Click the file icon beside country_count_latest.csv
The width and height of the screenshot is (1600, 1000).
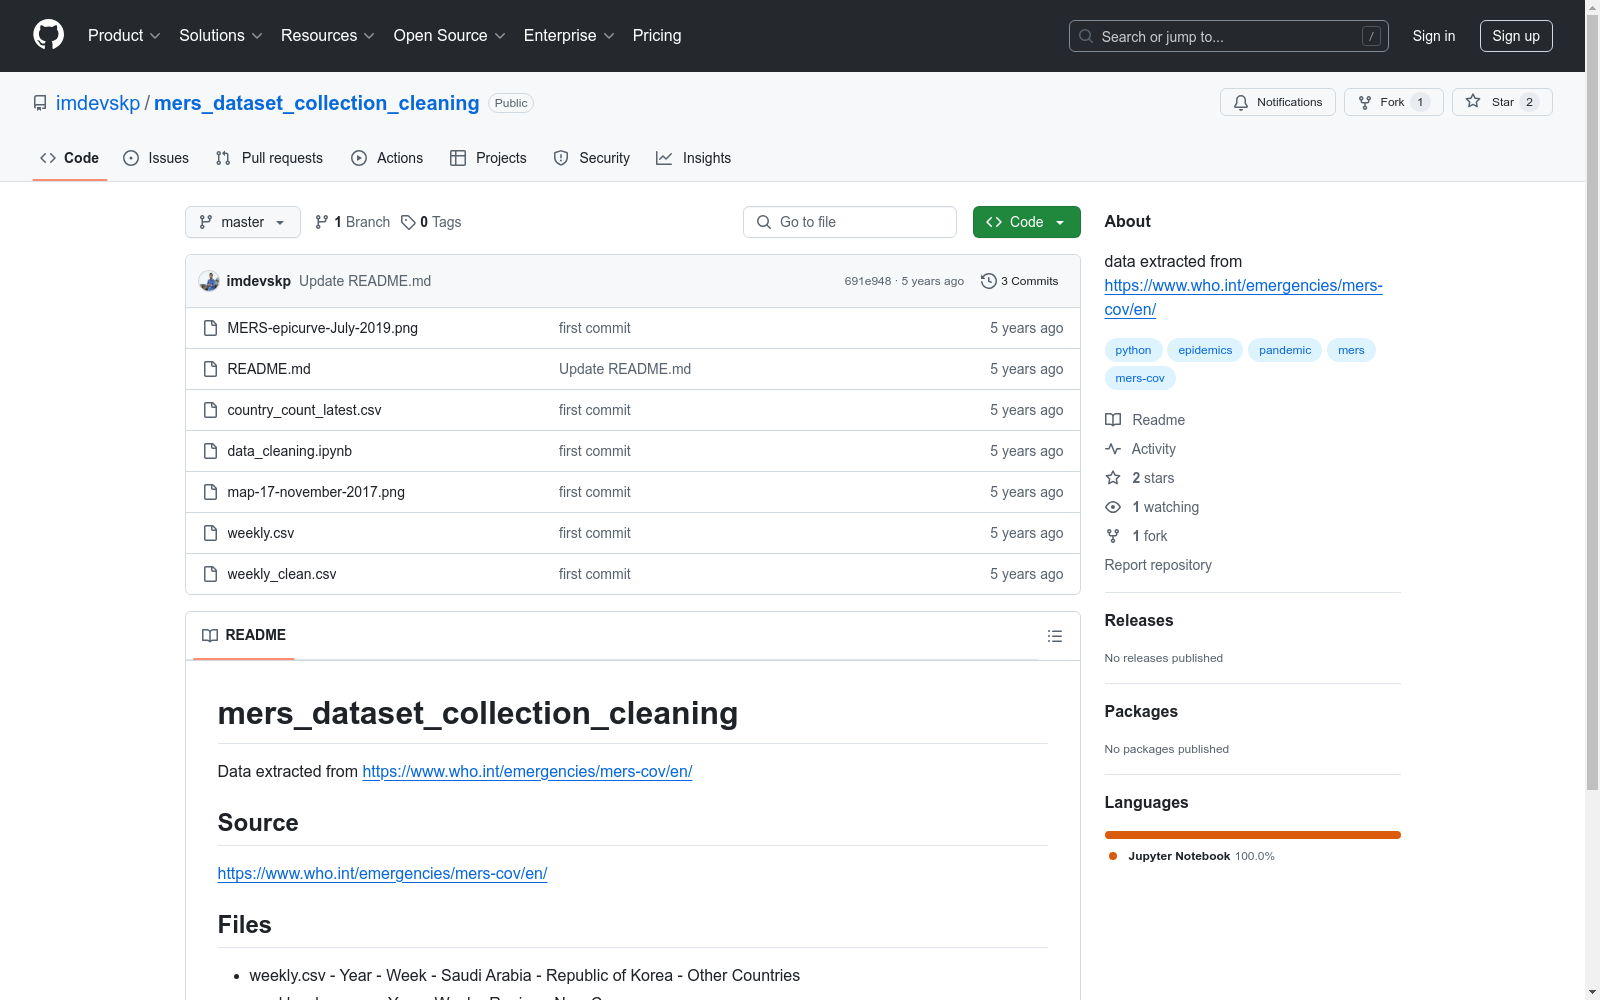(210, 410)
